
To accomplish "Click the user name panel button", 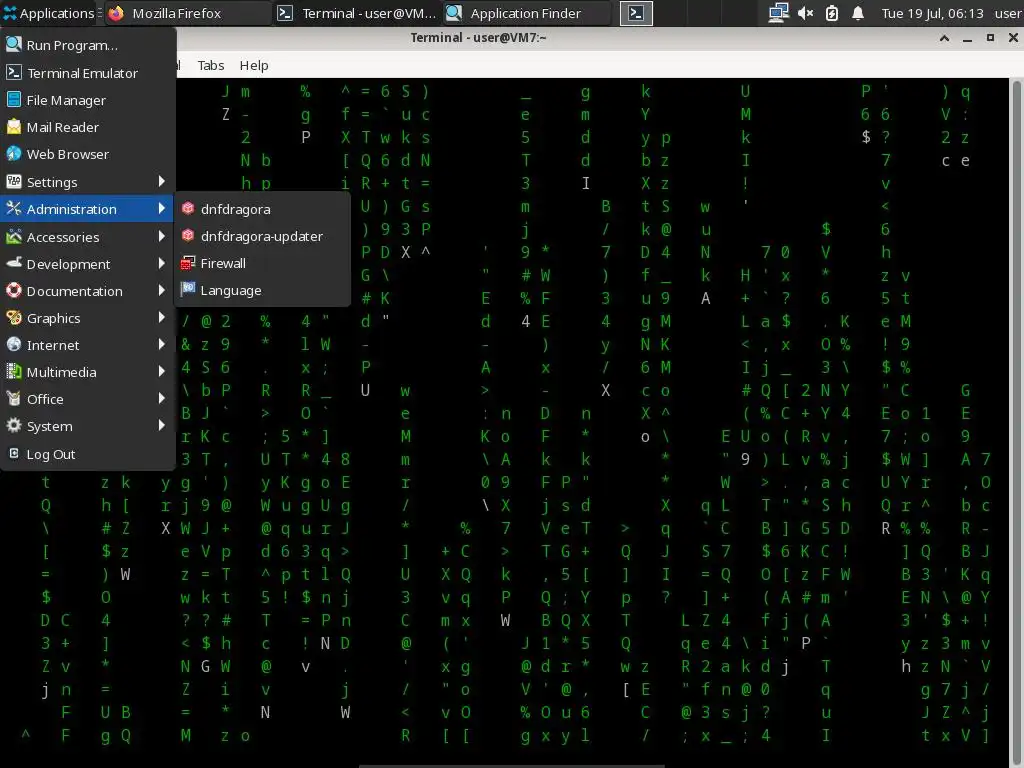I will tap(1008, 13).
